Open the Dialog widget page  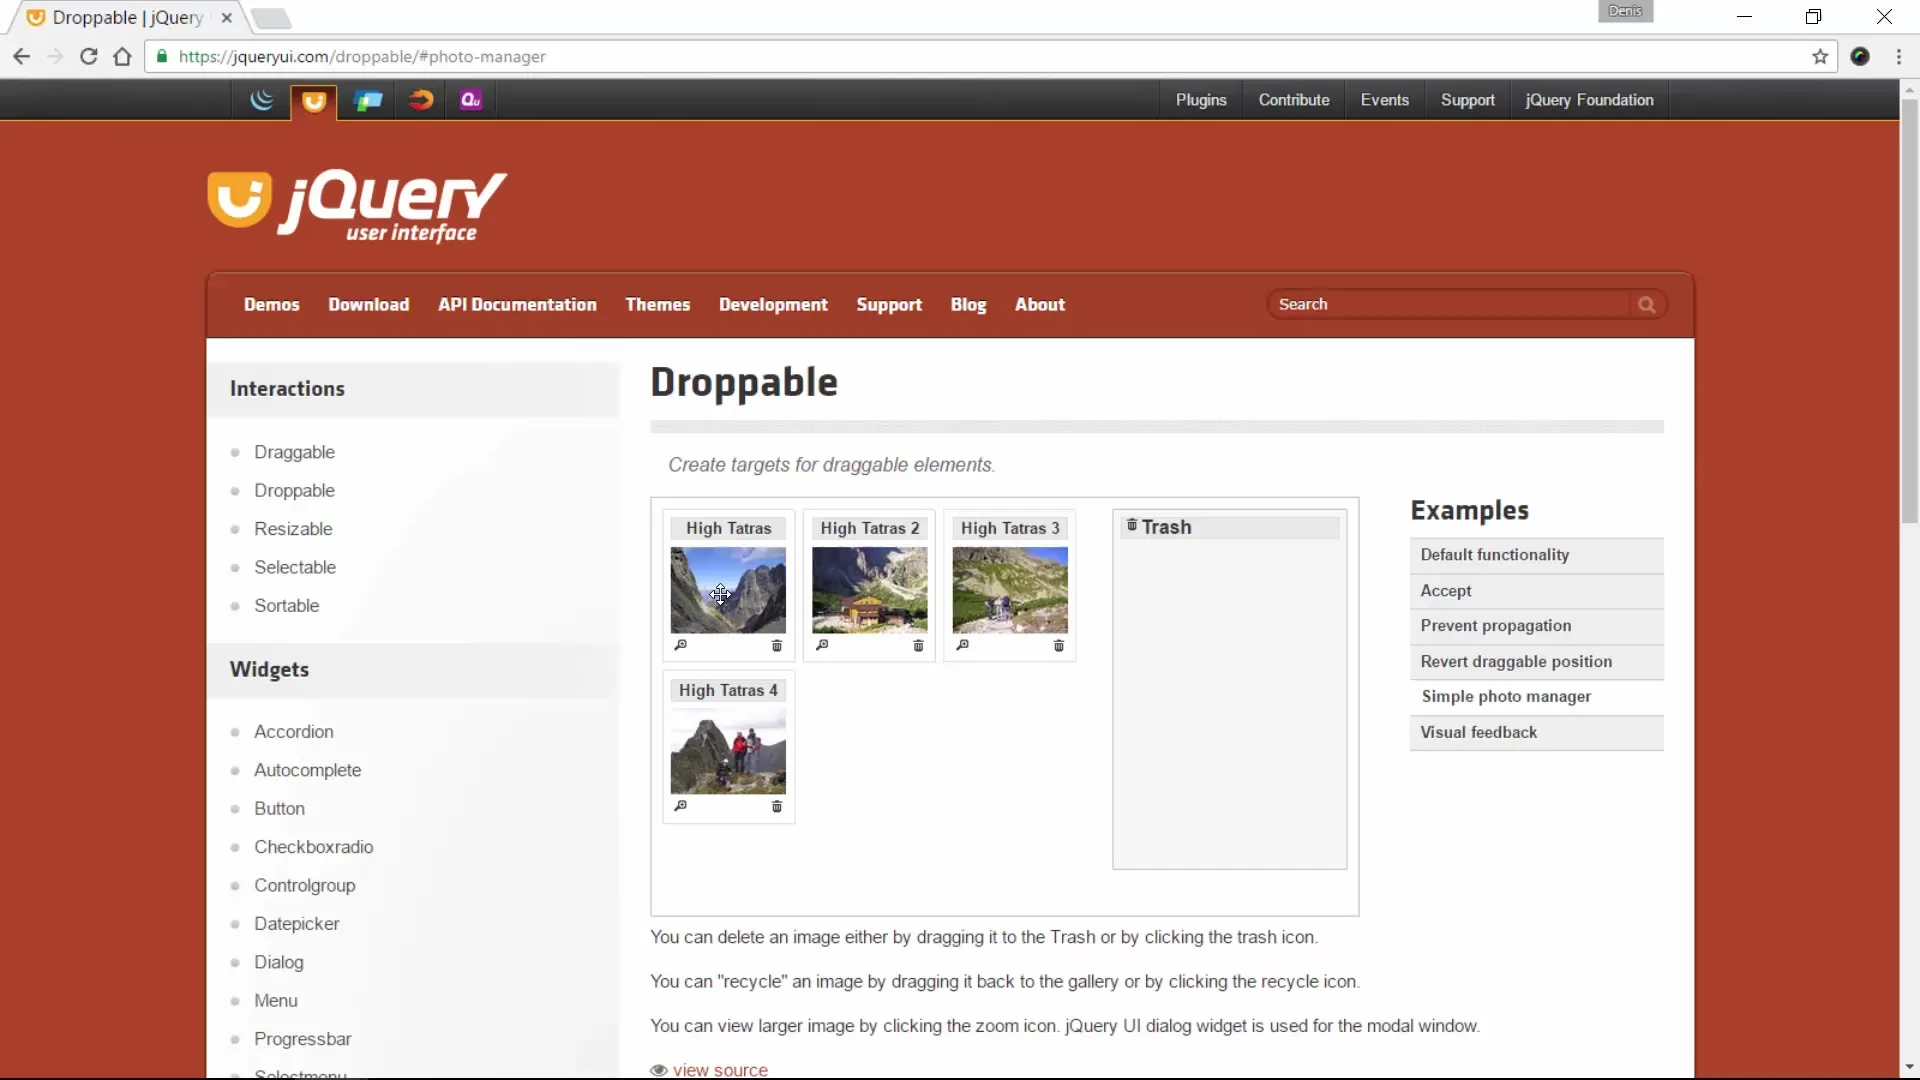click(x=279, y=962)
